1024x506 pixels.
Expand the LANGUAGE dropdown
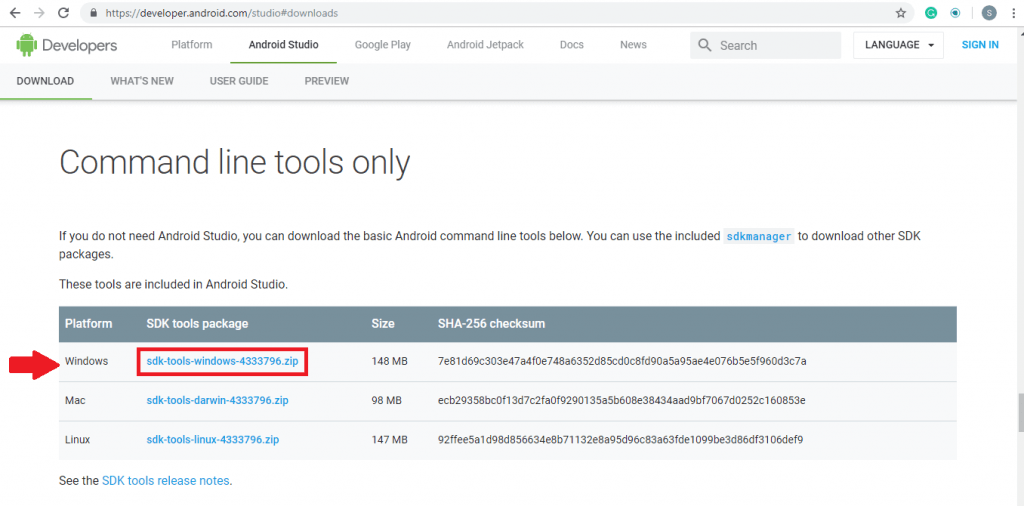[898, 45]
